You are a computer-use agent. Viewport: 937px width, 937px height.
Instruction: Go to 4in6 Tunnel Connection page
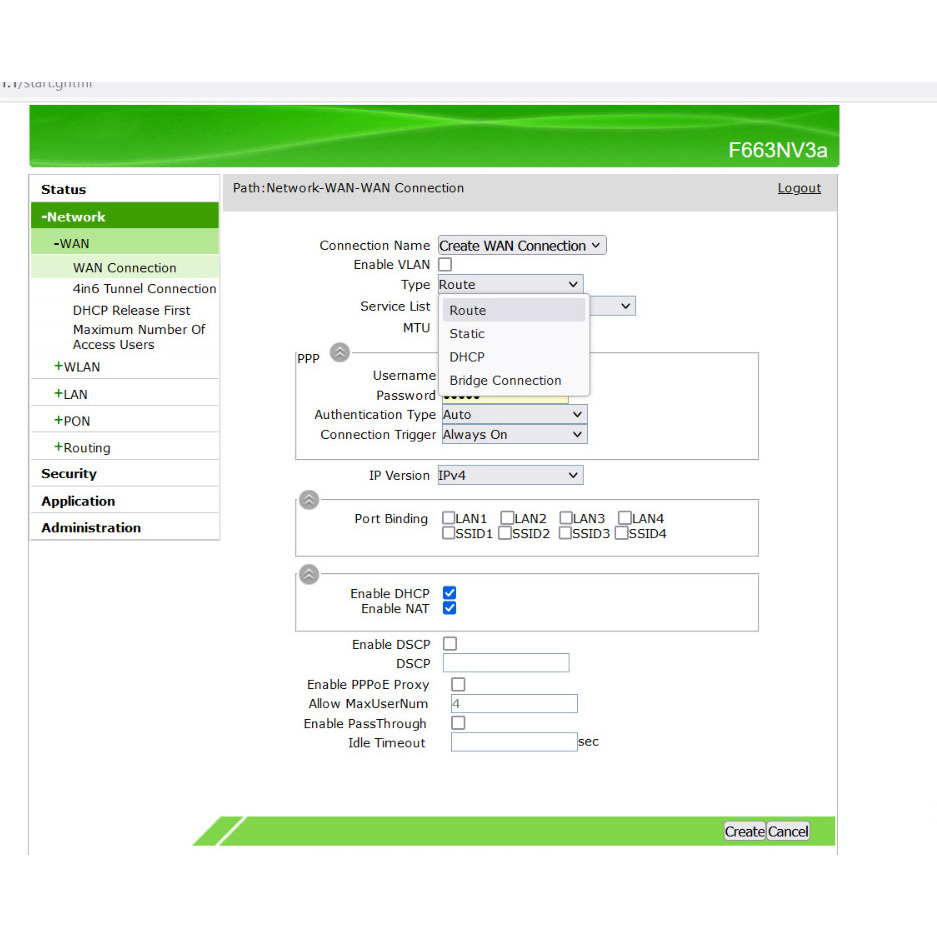[x=144, y=289]
